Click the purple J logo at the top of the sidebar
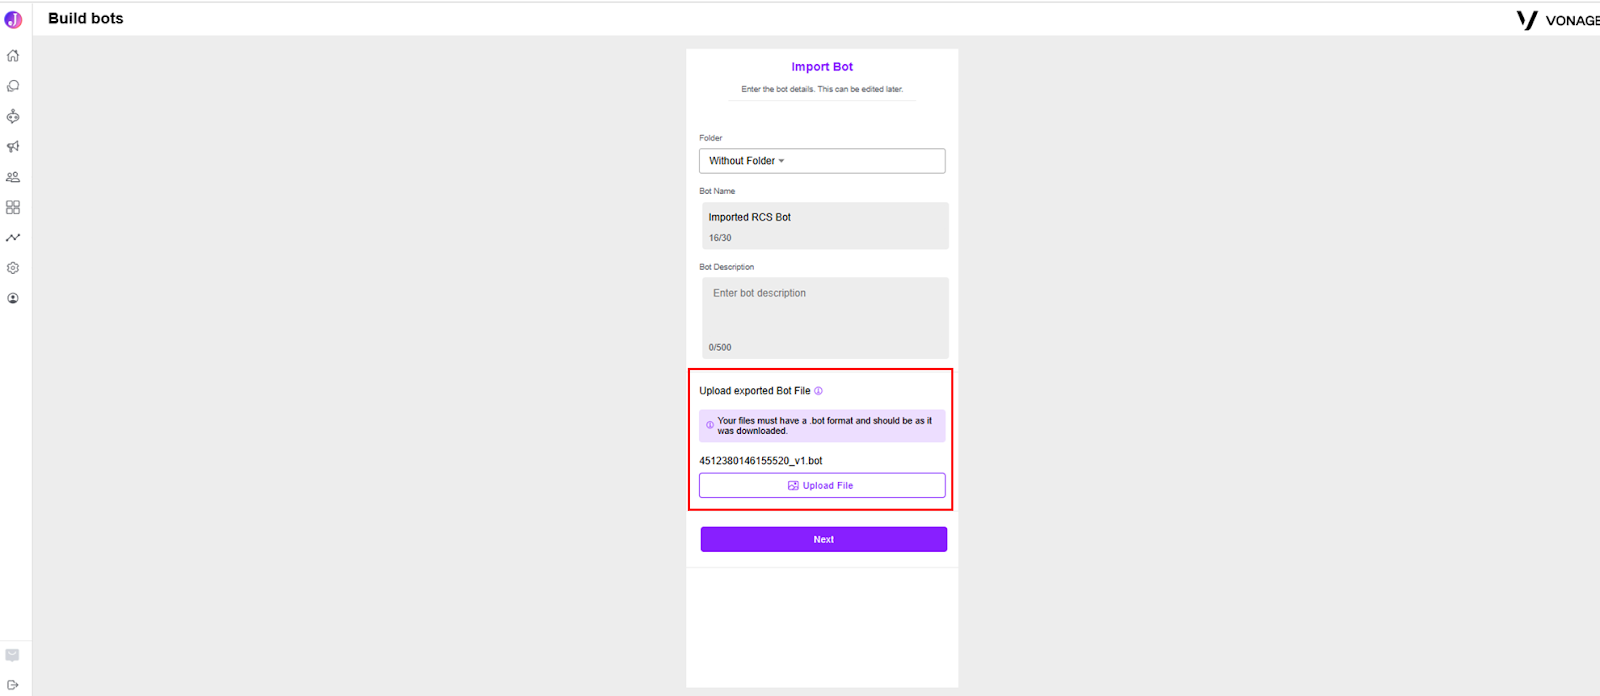 pyautogui.click(x=13, y=19)
